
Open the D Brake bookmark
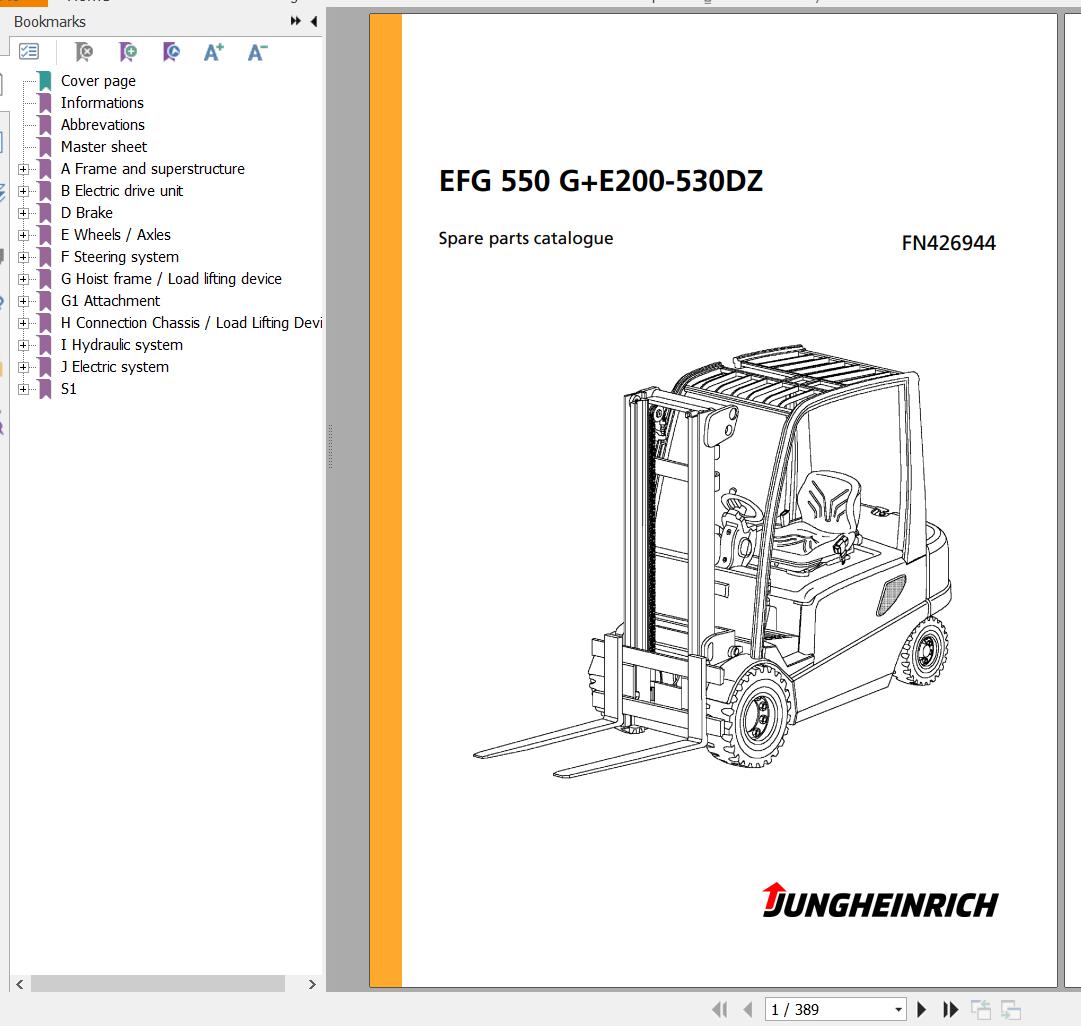pyautogui.click(x=86, y=213)
